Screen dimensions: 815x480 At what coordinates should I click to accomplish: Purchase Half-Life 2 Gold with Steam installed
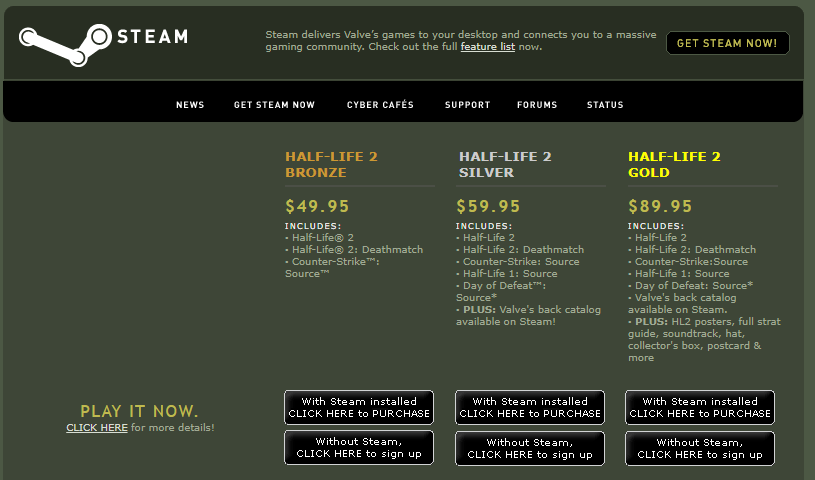pyautogui.click(x=700, y=407)
